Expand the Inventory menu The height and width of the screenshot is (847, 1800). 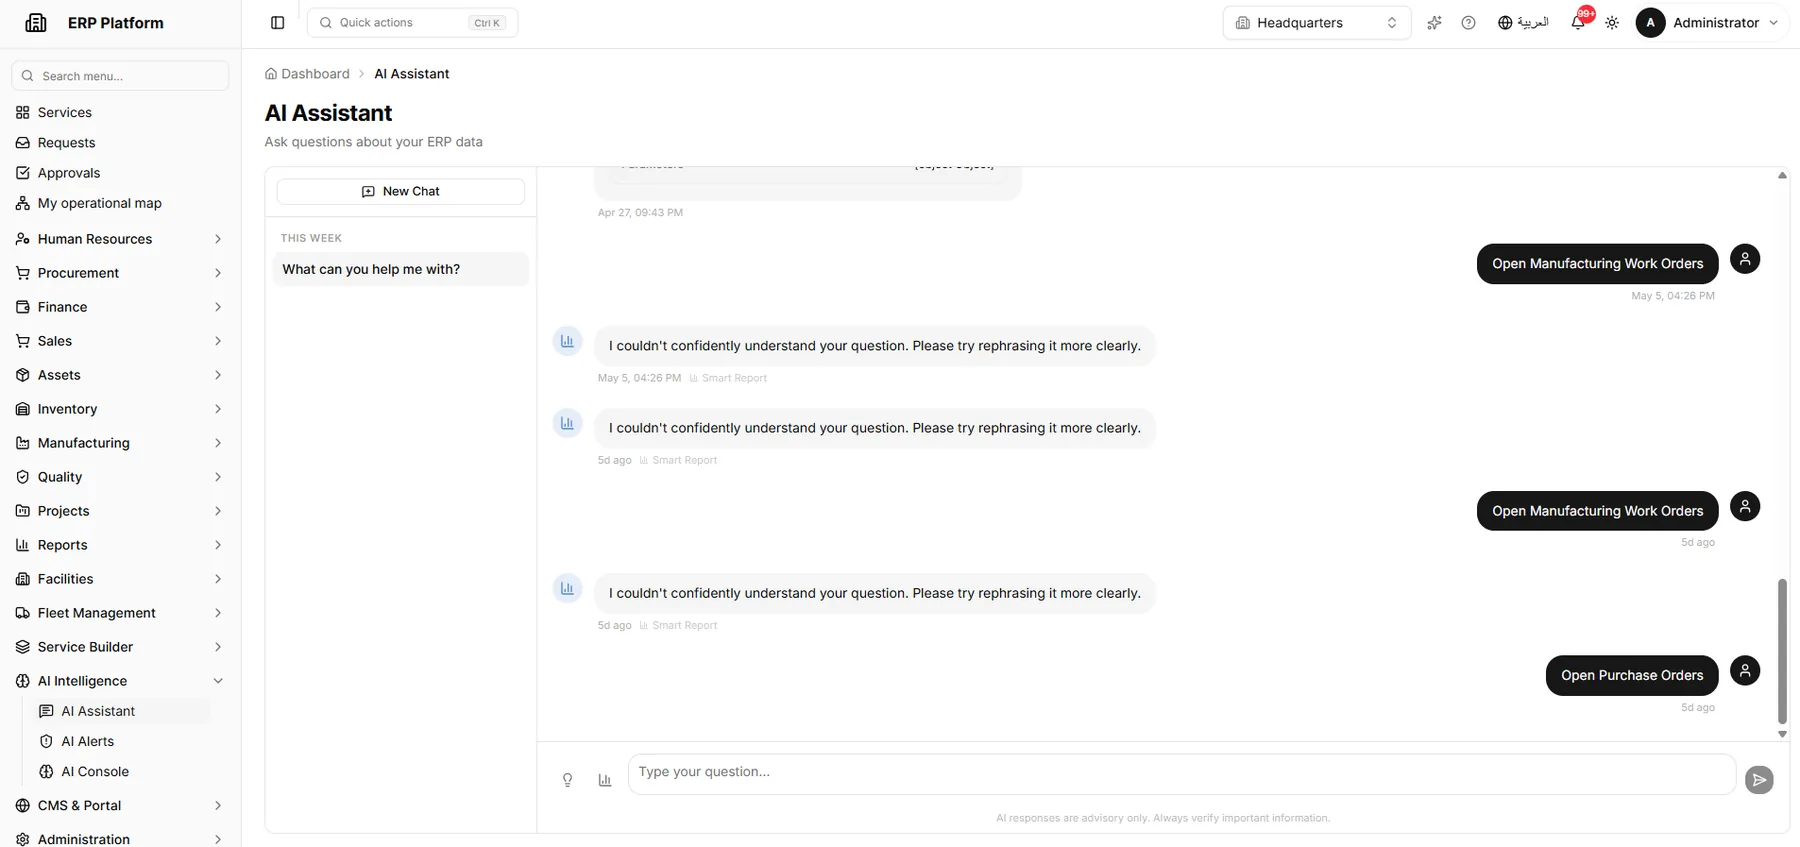pyautogui.click(x=120, y=409)
